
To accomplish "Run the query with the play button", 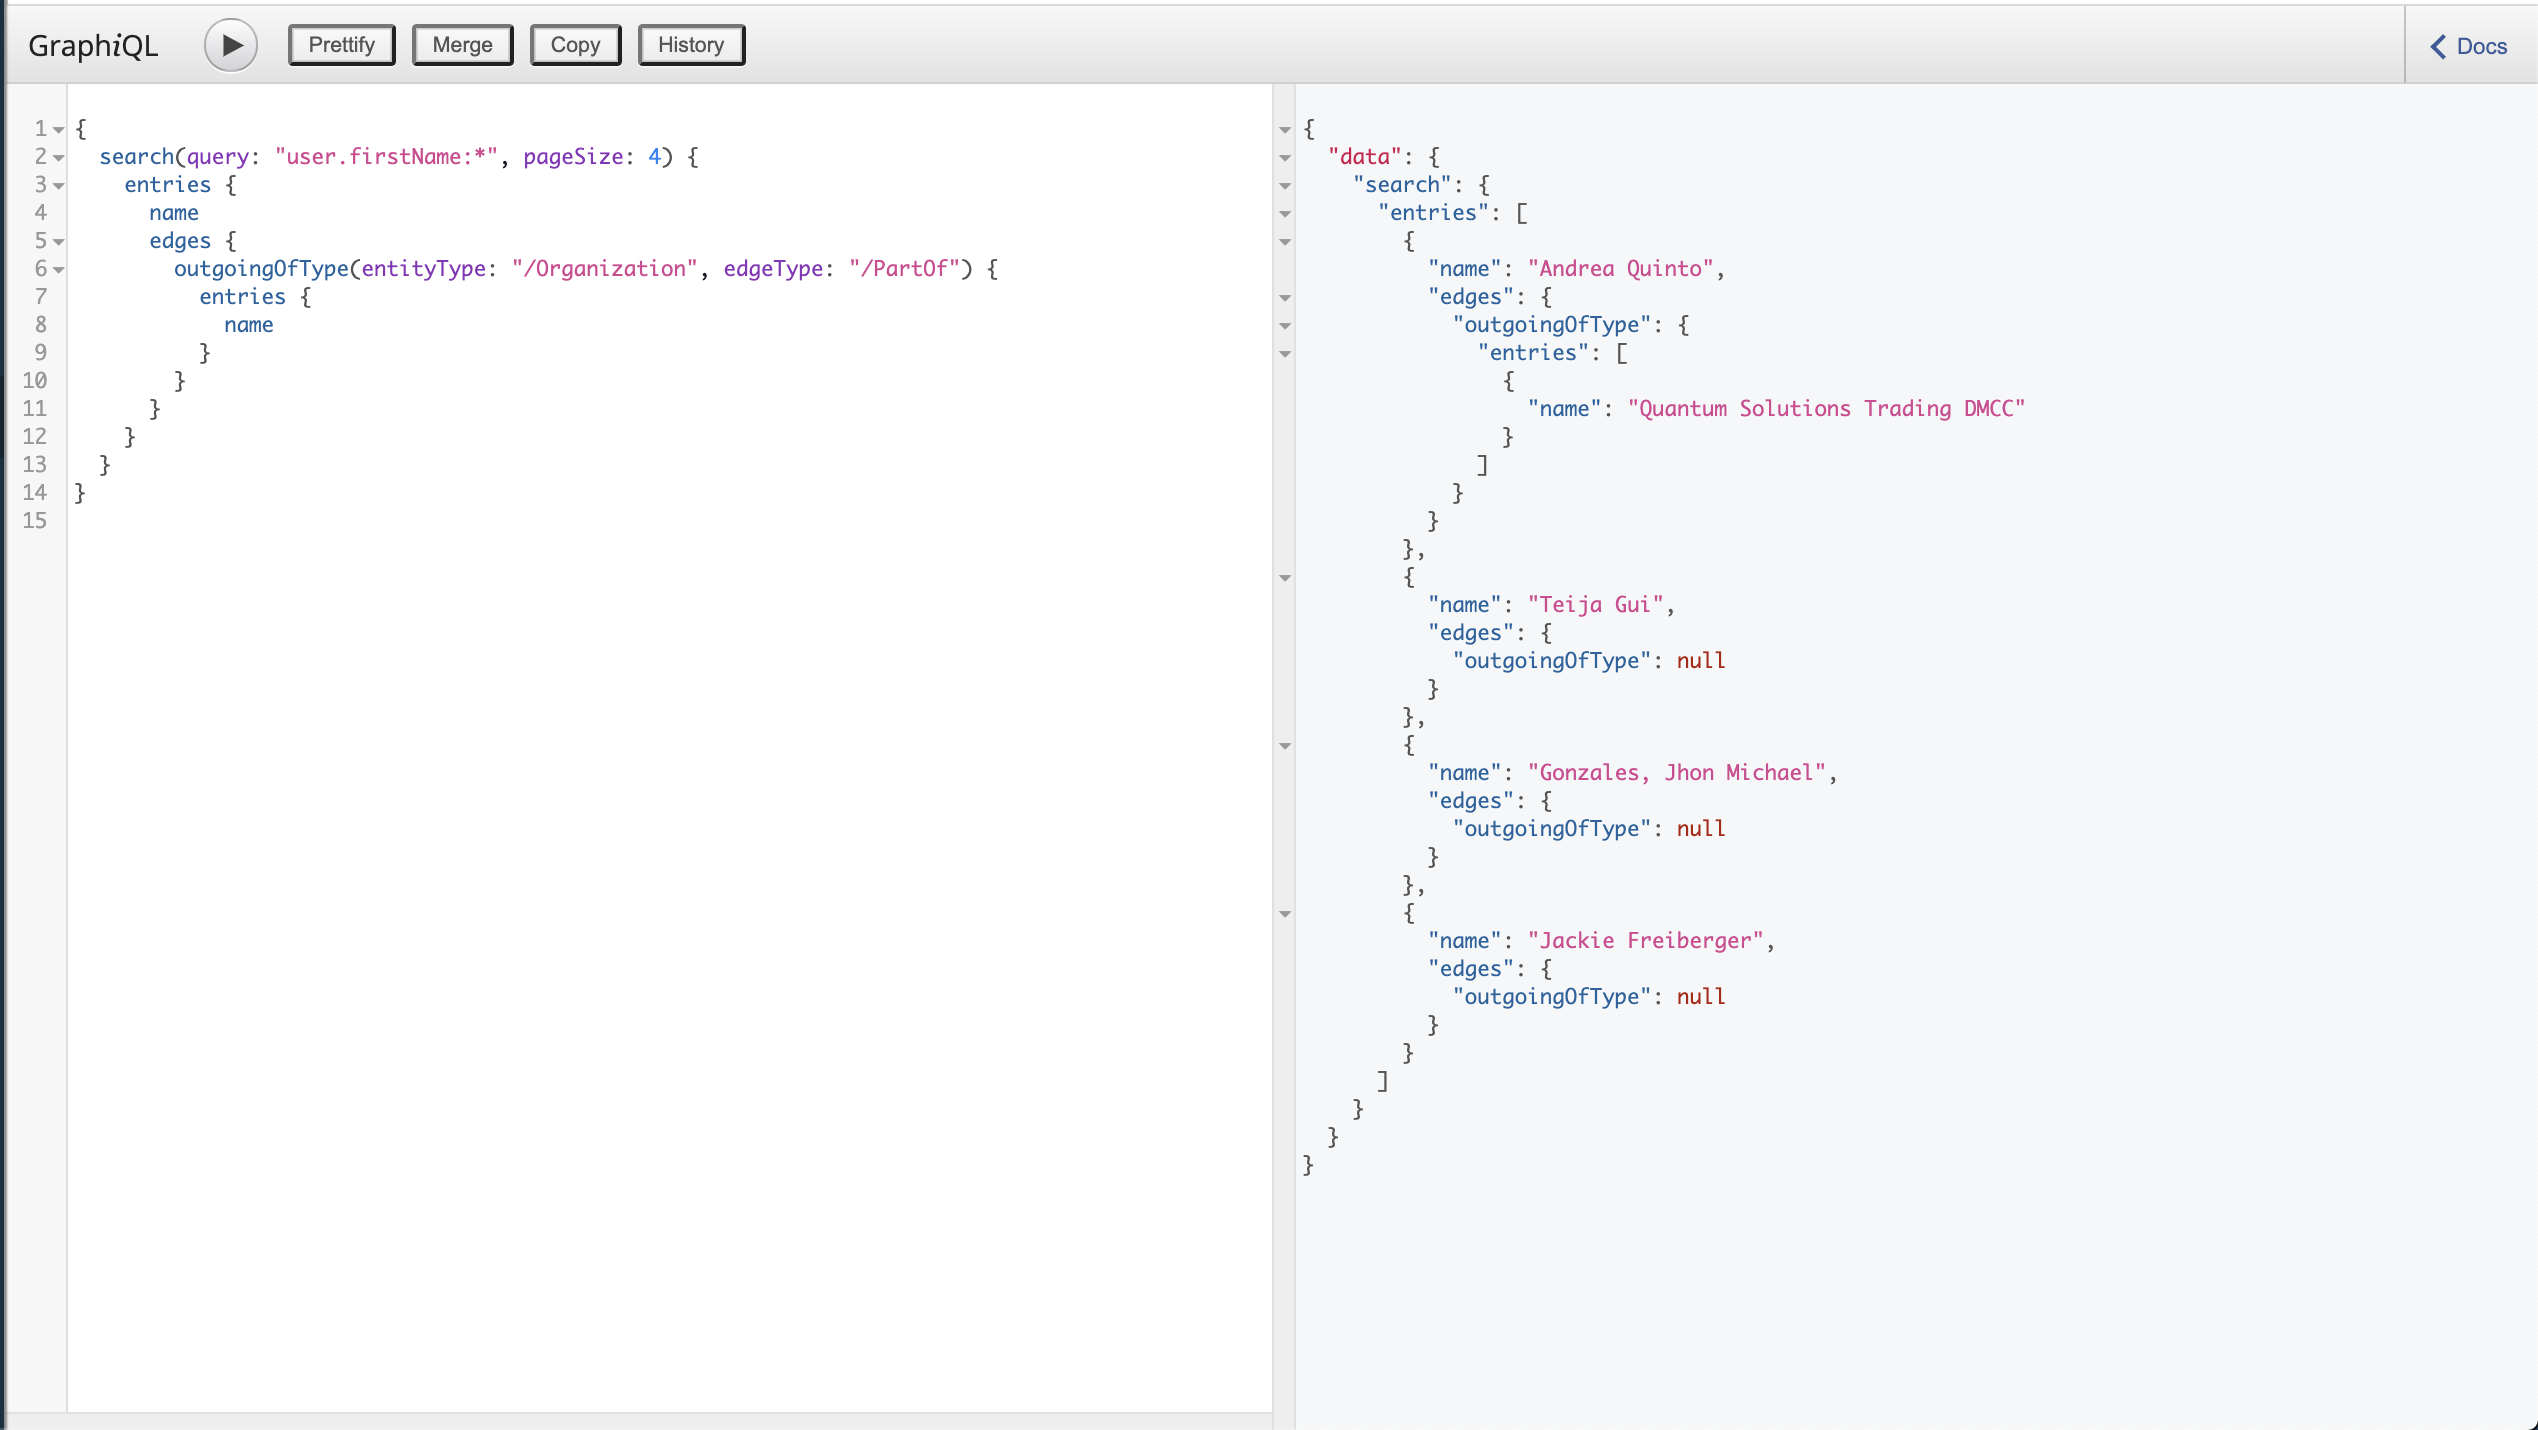I will pos(231,46).
